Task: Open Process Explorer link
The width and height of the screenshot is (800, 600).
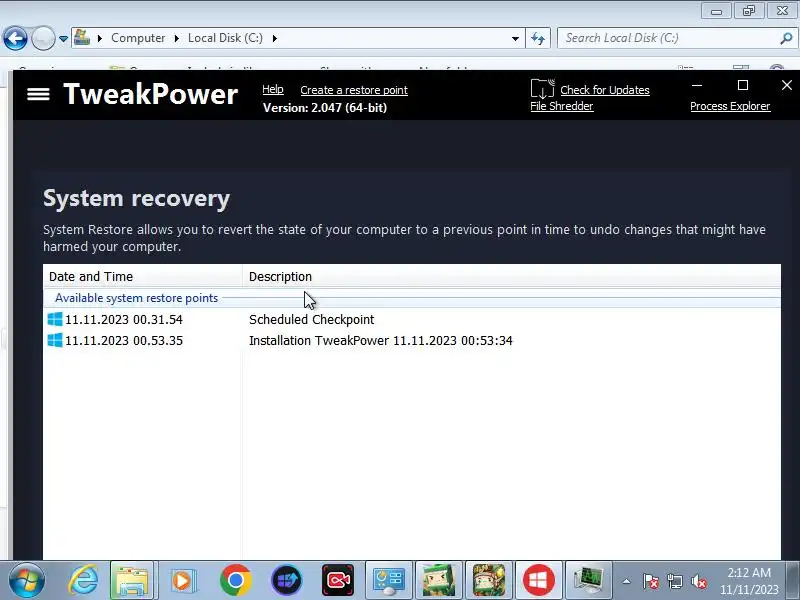Action: tap(730, 106)
